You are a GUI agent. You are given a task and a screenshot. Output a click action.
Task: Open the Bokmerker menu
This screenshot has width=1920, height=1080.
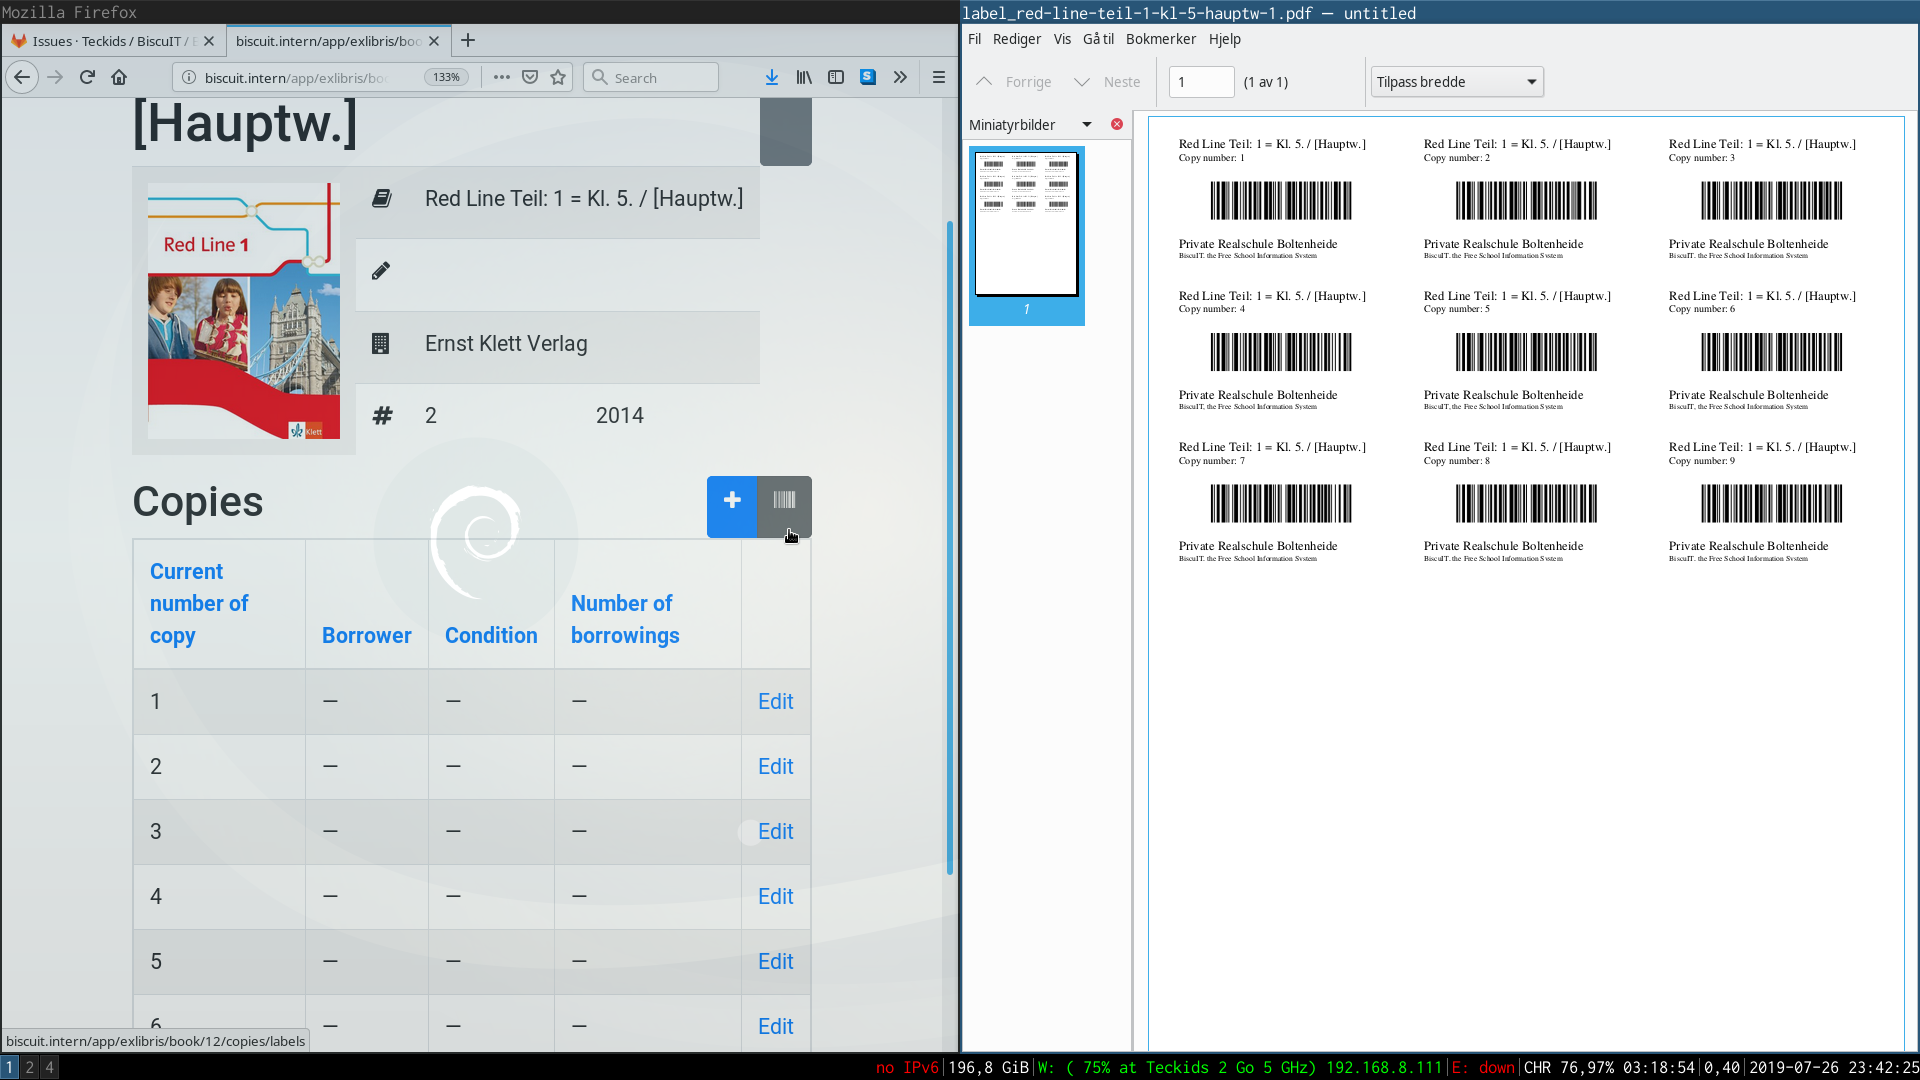[1160, 39]
